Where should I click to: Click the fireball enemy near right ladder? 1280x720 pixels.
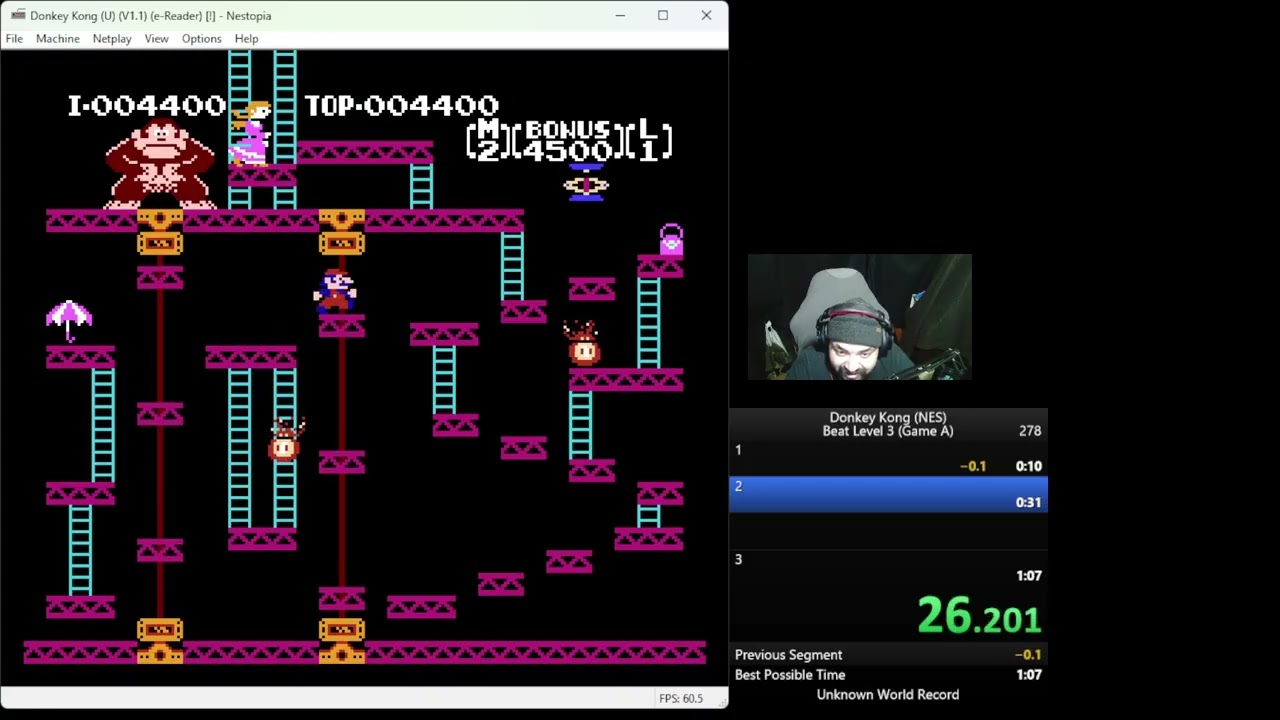tap(582, 343)
